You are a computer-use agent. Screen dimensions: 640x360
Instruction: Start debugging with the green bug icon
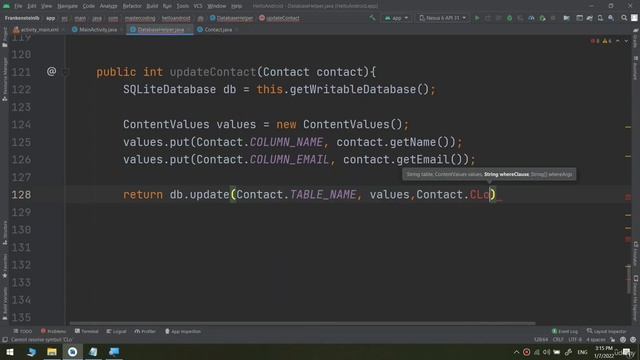[x=509, y=18]
